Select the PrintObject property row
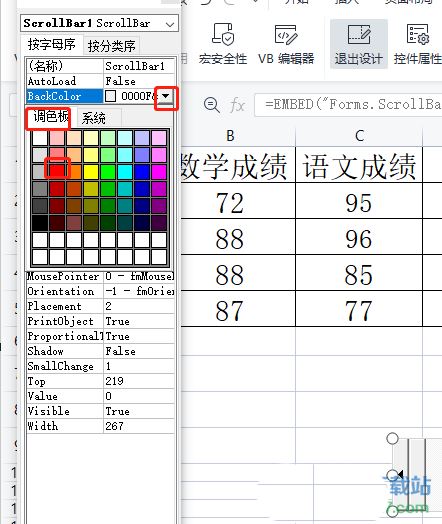Viewport: 442px width, 524px height. (x=100, y=321)
